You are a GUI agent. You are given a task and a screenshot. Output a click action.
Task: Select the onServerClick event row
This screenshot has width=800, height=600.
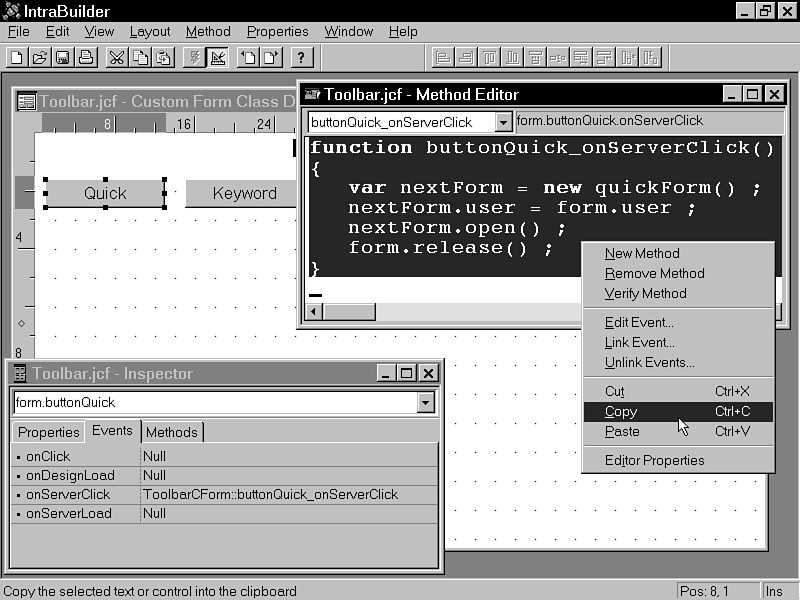tap(224, 494)
